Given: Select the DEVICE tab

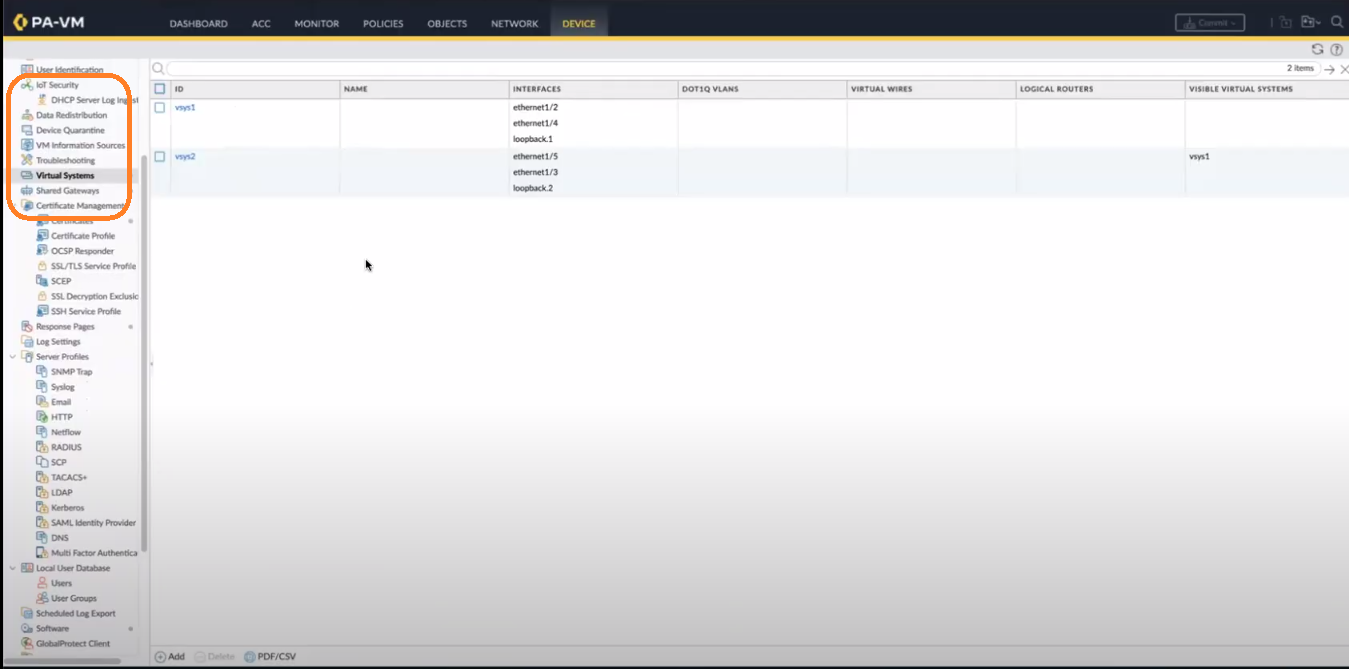Looking at the screenshot, I should [x=578, y=24].
